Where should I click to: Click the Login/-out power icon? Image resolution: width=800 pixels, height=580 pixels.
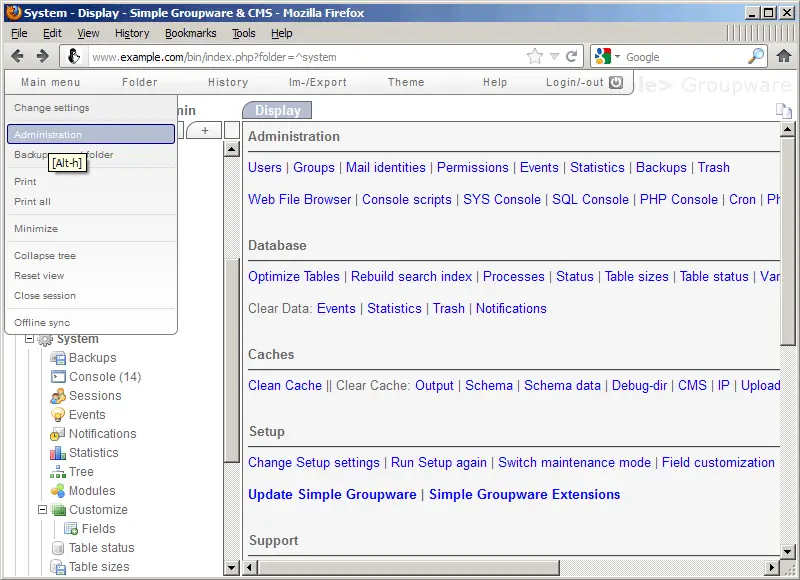[x=616, y=82]
